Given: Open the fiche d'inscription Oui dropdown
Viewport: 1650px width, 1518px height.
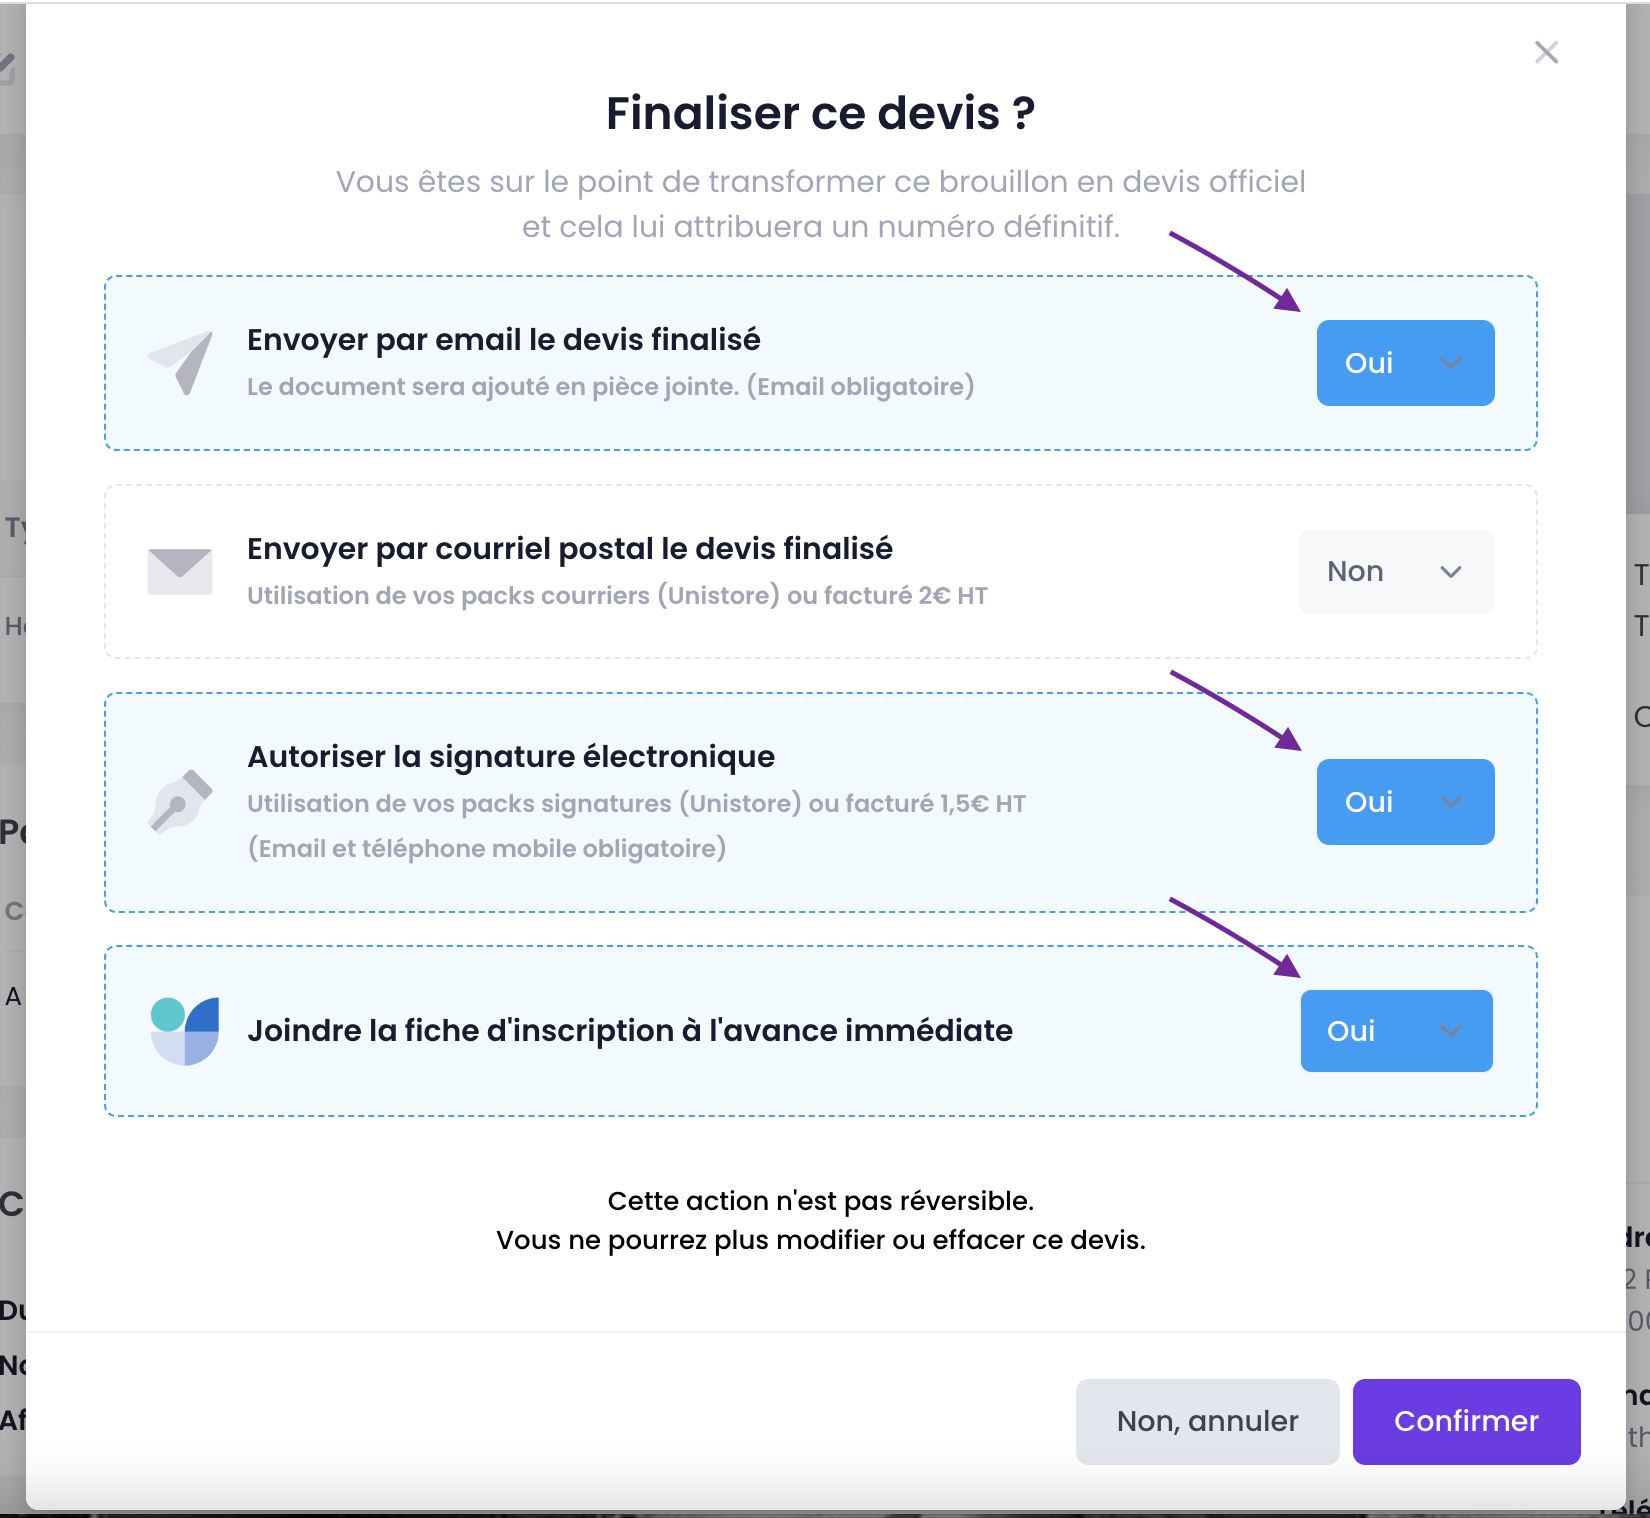Looking at the screenshot, I should (x=1396, y=1031).
